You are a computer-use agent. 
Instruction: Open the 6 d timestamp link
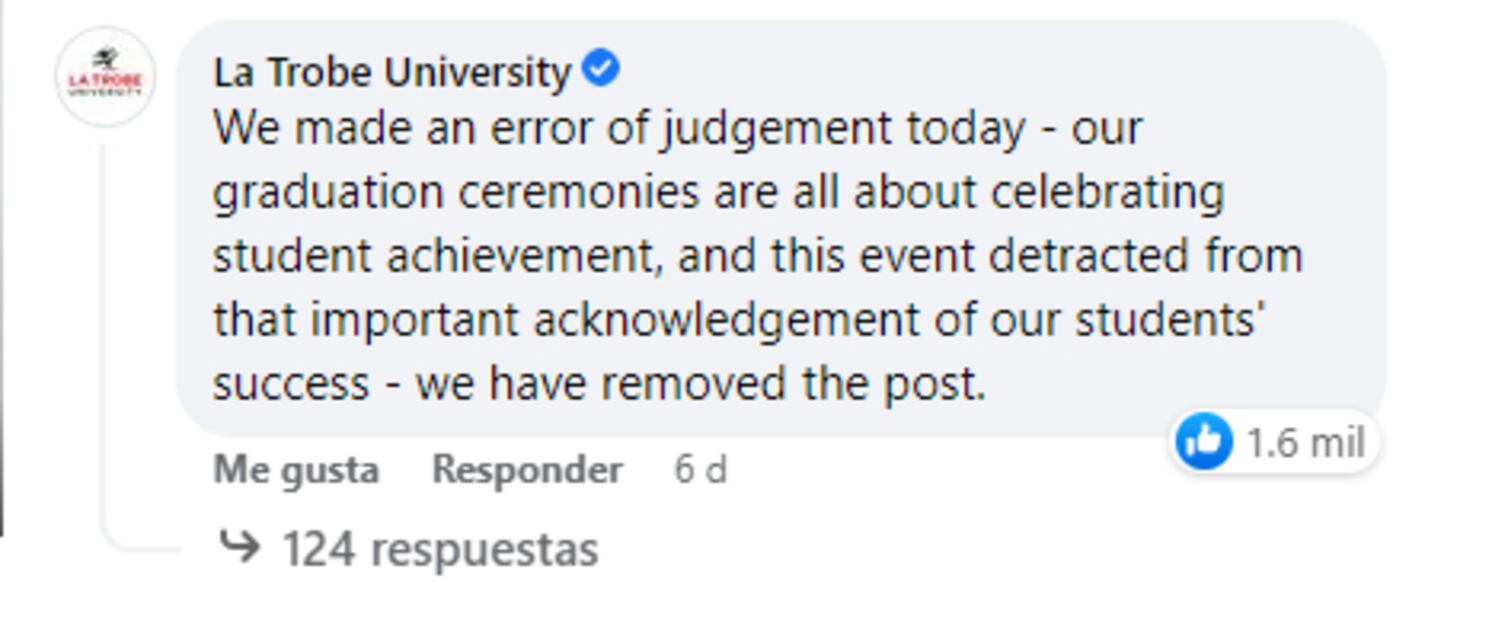700,470
